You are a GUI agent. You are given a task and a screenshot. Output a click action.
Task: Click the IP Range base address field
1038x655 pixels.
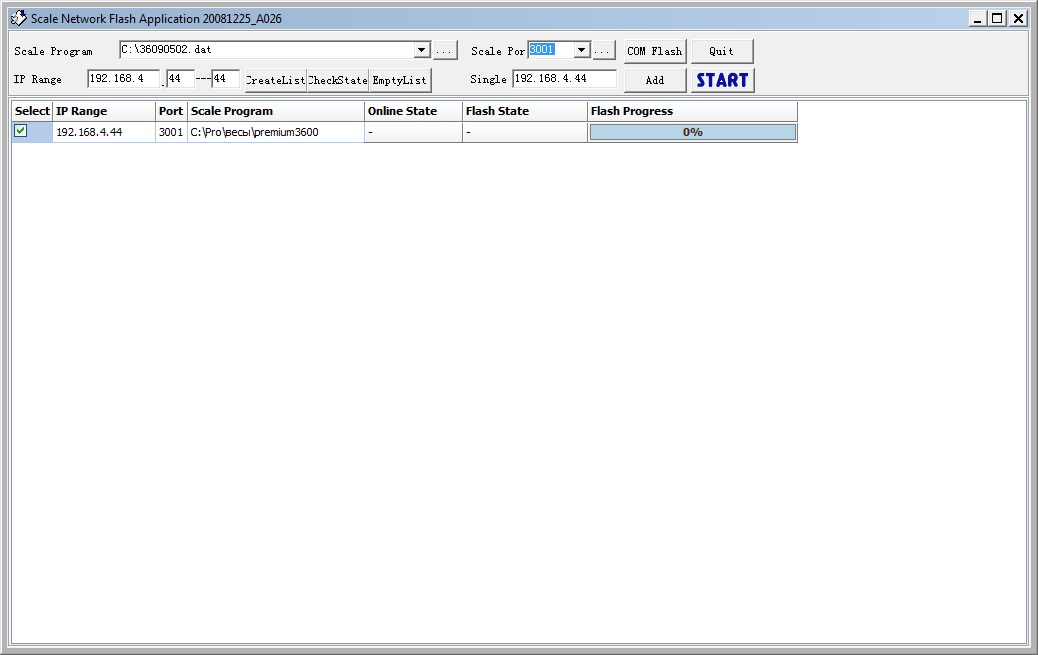[122, 79]
